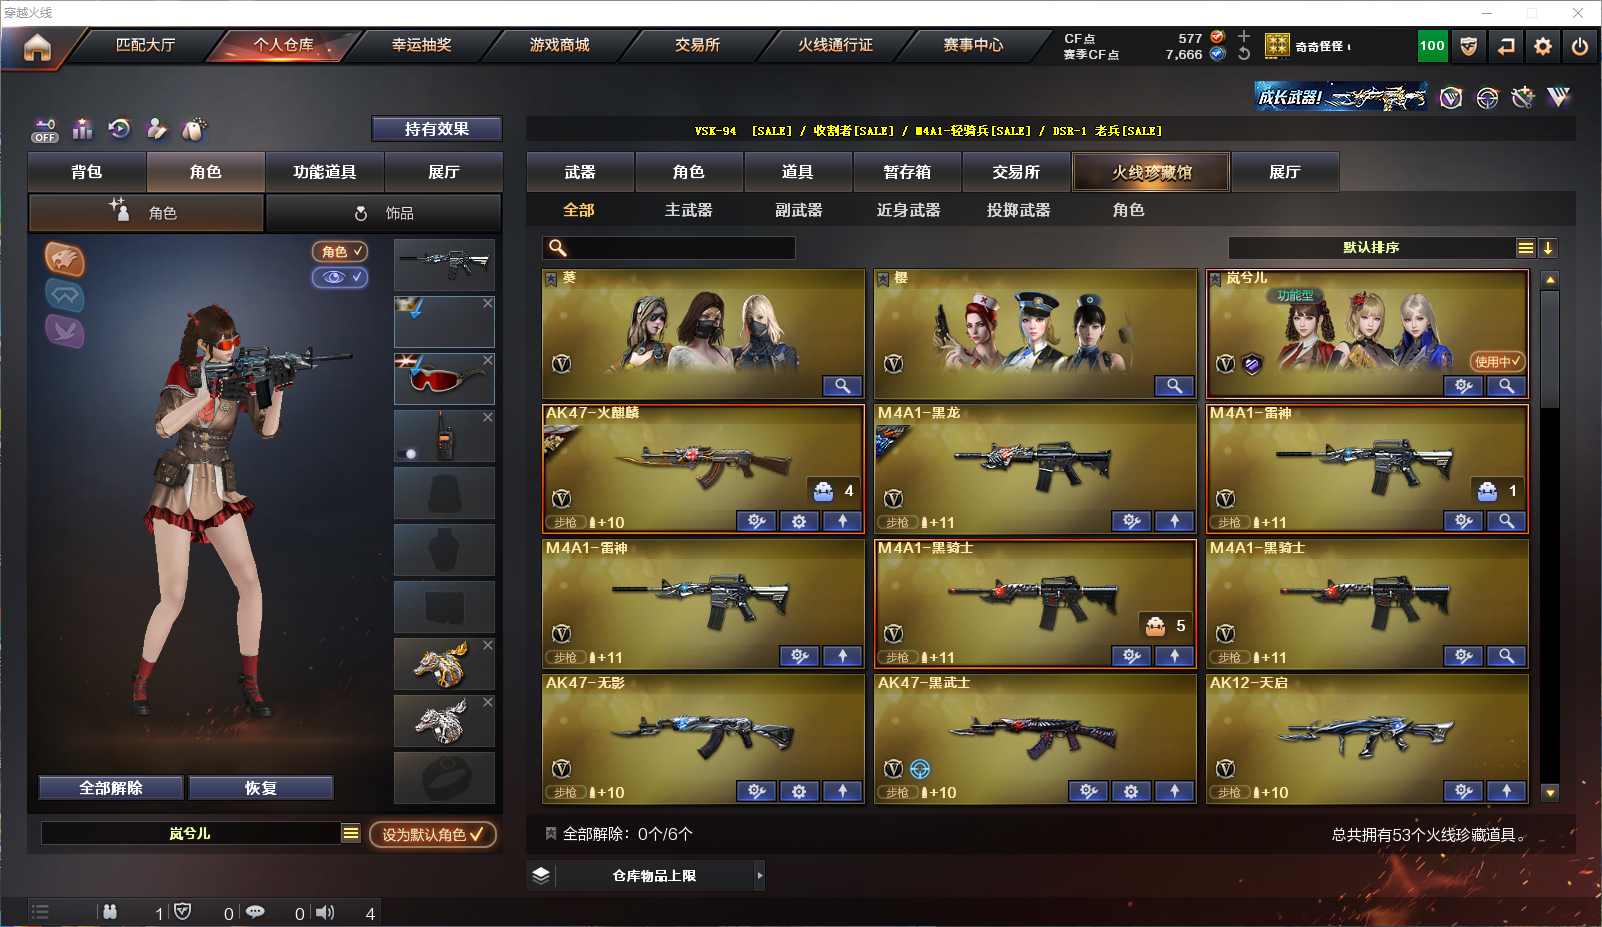Click magnifier icon on the 葵 character card
This screenshot has width=1602, height=927.
(842, 386)
